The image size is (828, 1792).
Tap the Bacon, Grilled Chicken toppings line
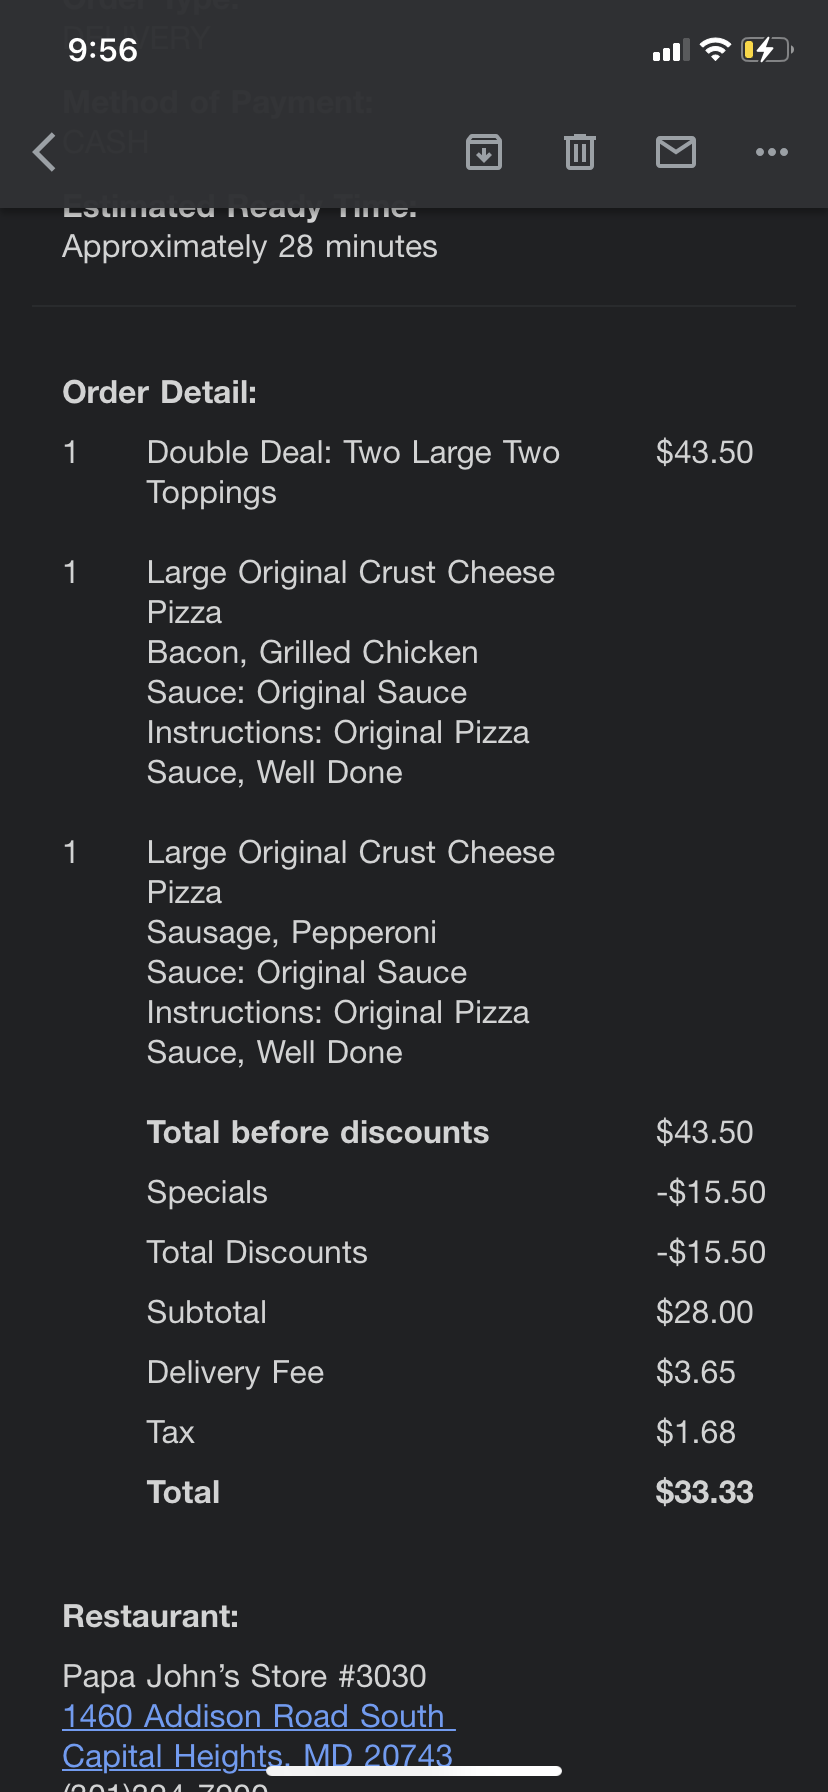(x=312, y=652)
